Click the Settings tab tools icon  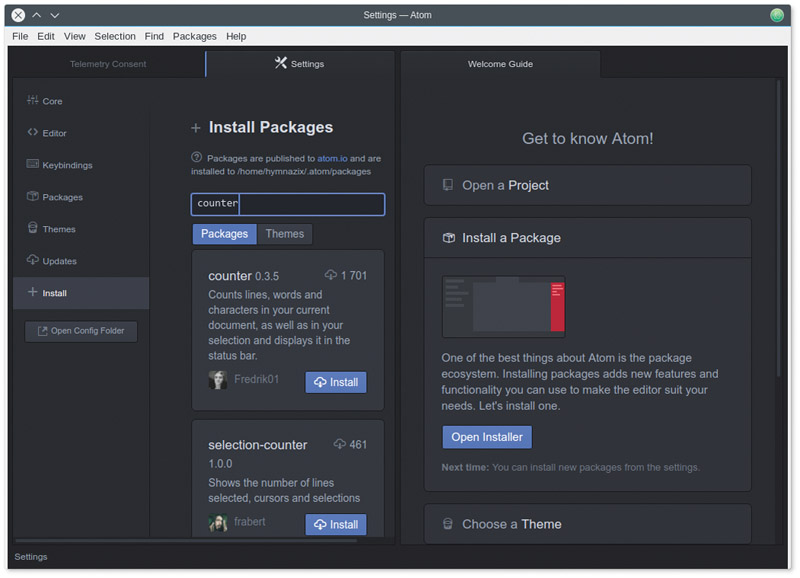(281, 63)
